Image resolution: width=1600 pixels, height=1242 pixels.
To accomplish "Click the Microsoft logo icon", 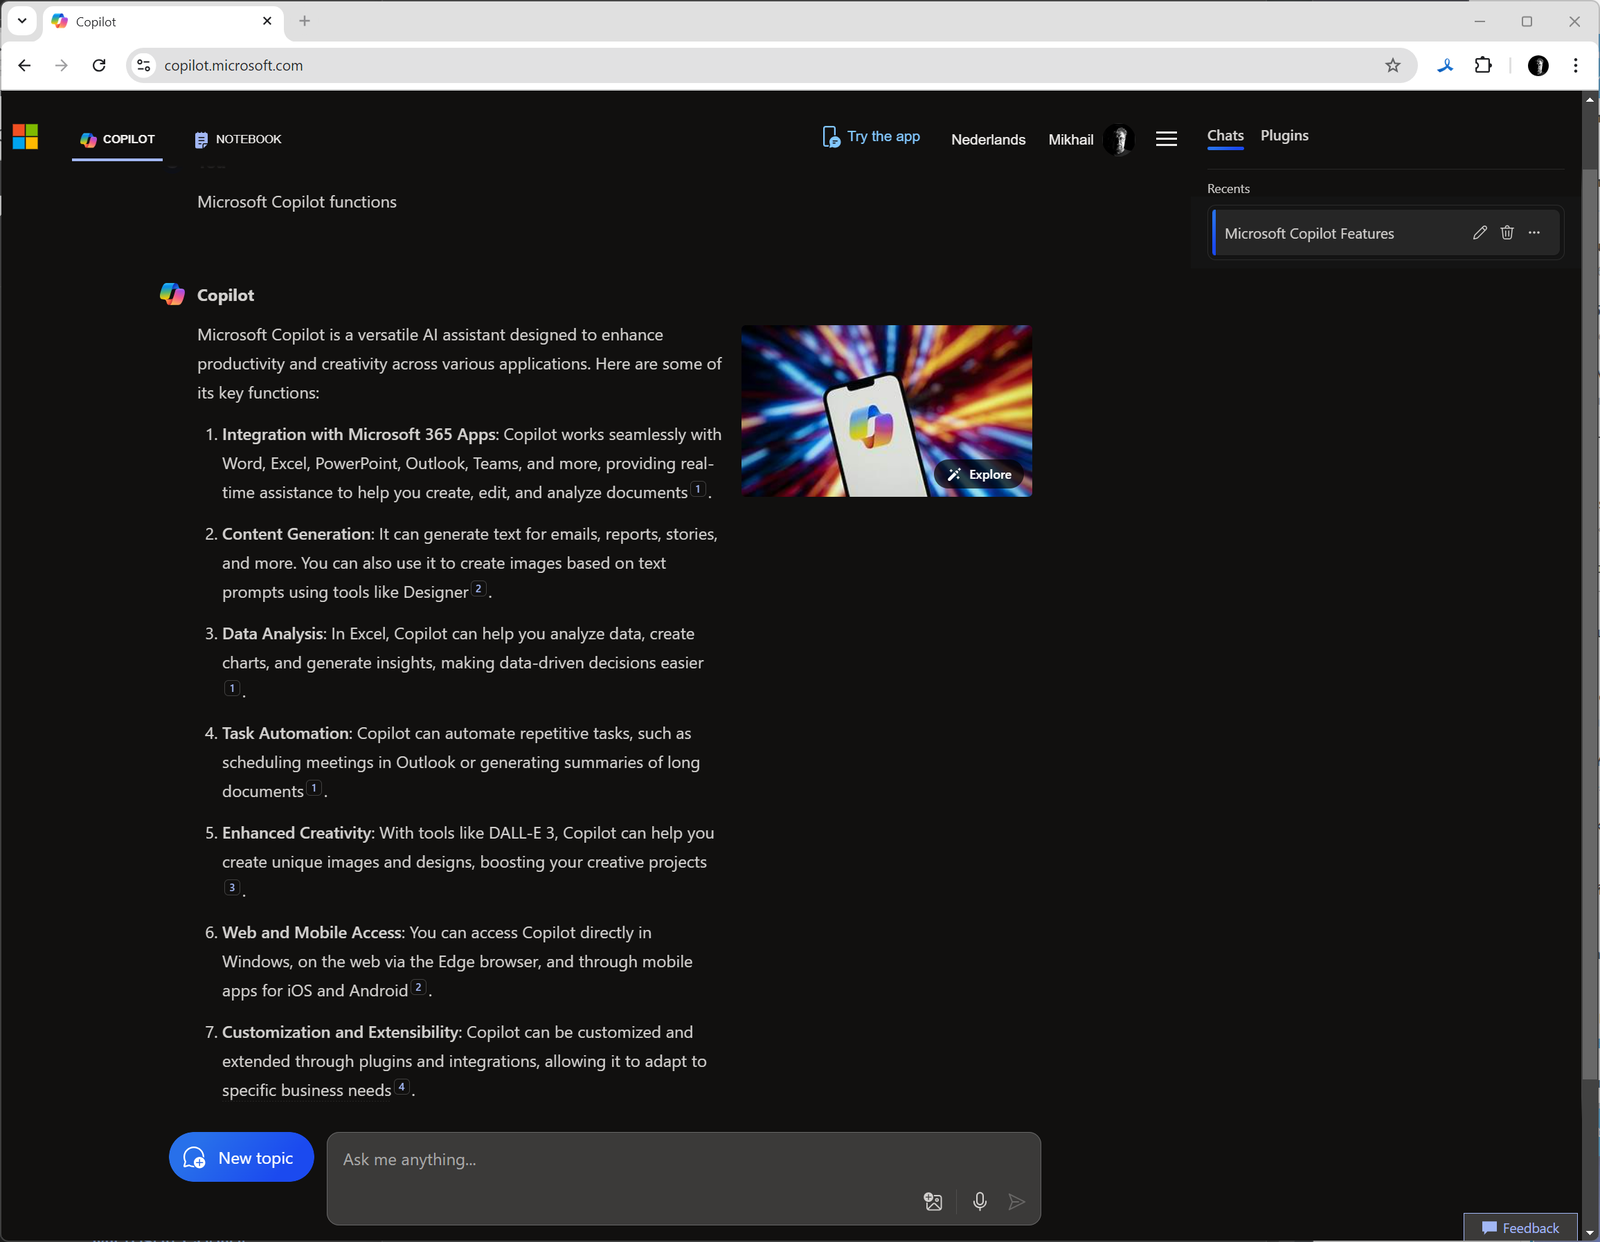I will coord(25,137).
